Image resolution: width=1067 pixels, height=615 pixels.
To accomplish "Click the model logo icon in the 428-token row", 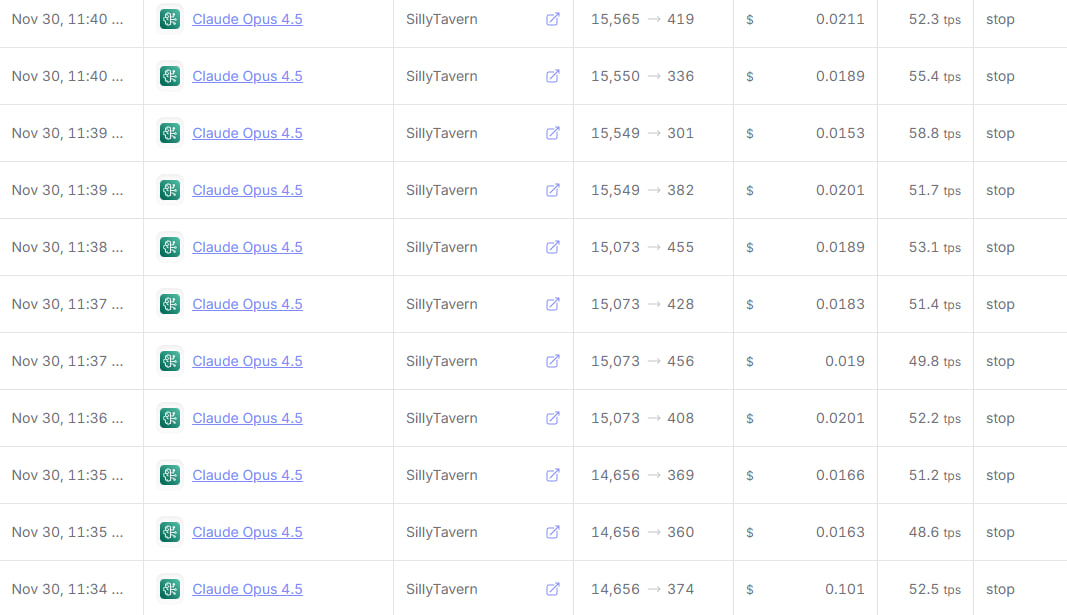I will (169, 304).
